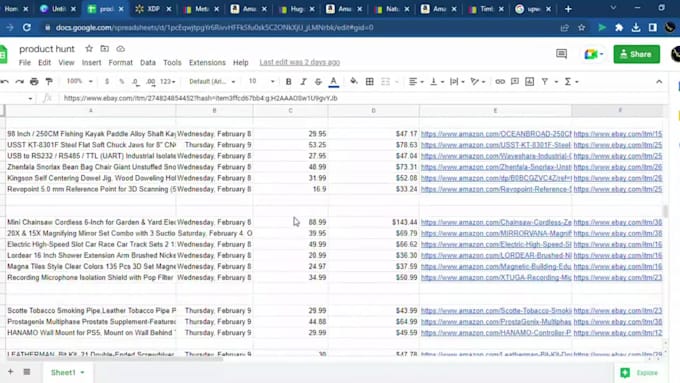Bookmark this page in browser
The image size is (680, 383).
582,28
